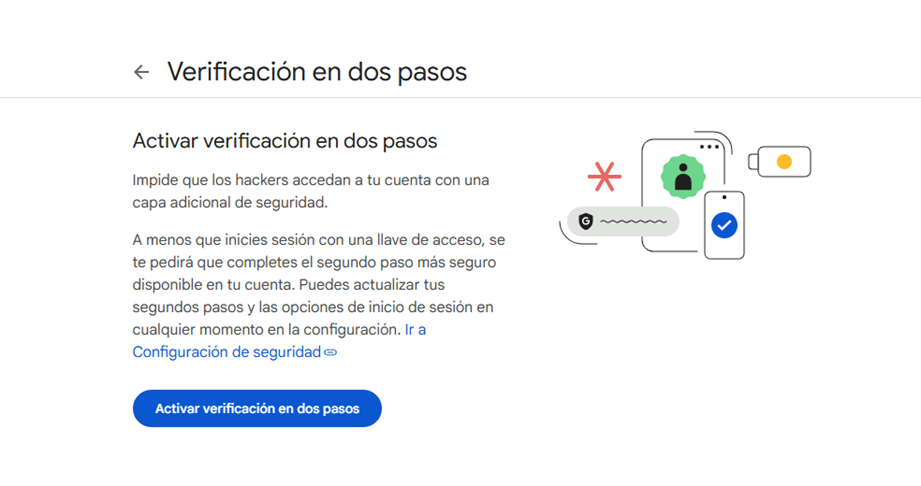Image resolution: width=921 pixels, height=486 pixels.
Task: Click the green badge with person silhouette
Action: 683,176
